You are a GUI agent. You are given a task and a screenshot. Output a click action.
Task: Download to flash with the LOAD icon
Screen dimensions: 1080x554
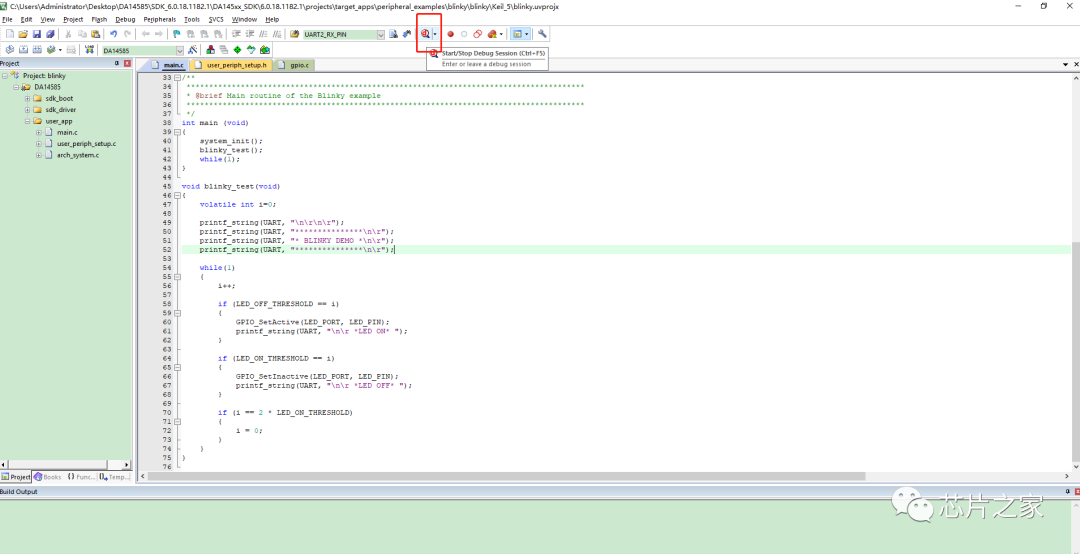coord(89,50)
